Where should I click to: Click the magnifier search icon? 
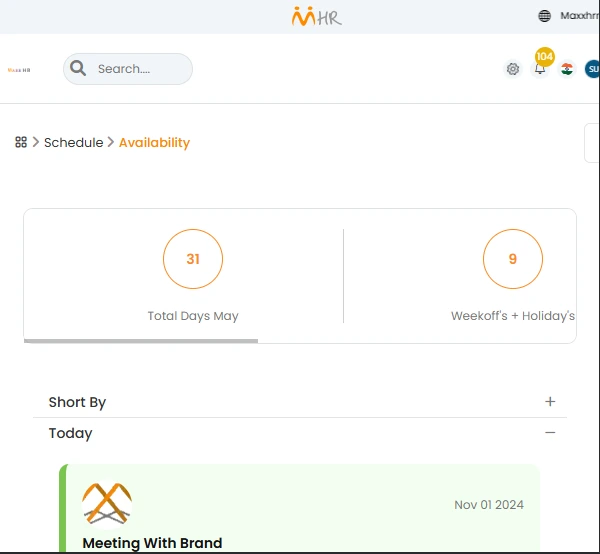[x=78, y=68]
